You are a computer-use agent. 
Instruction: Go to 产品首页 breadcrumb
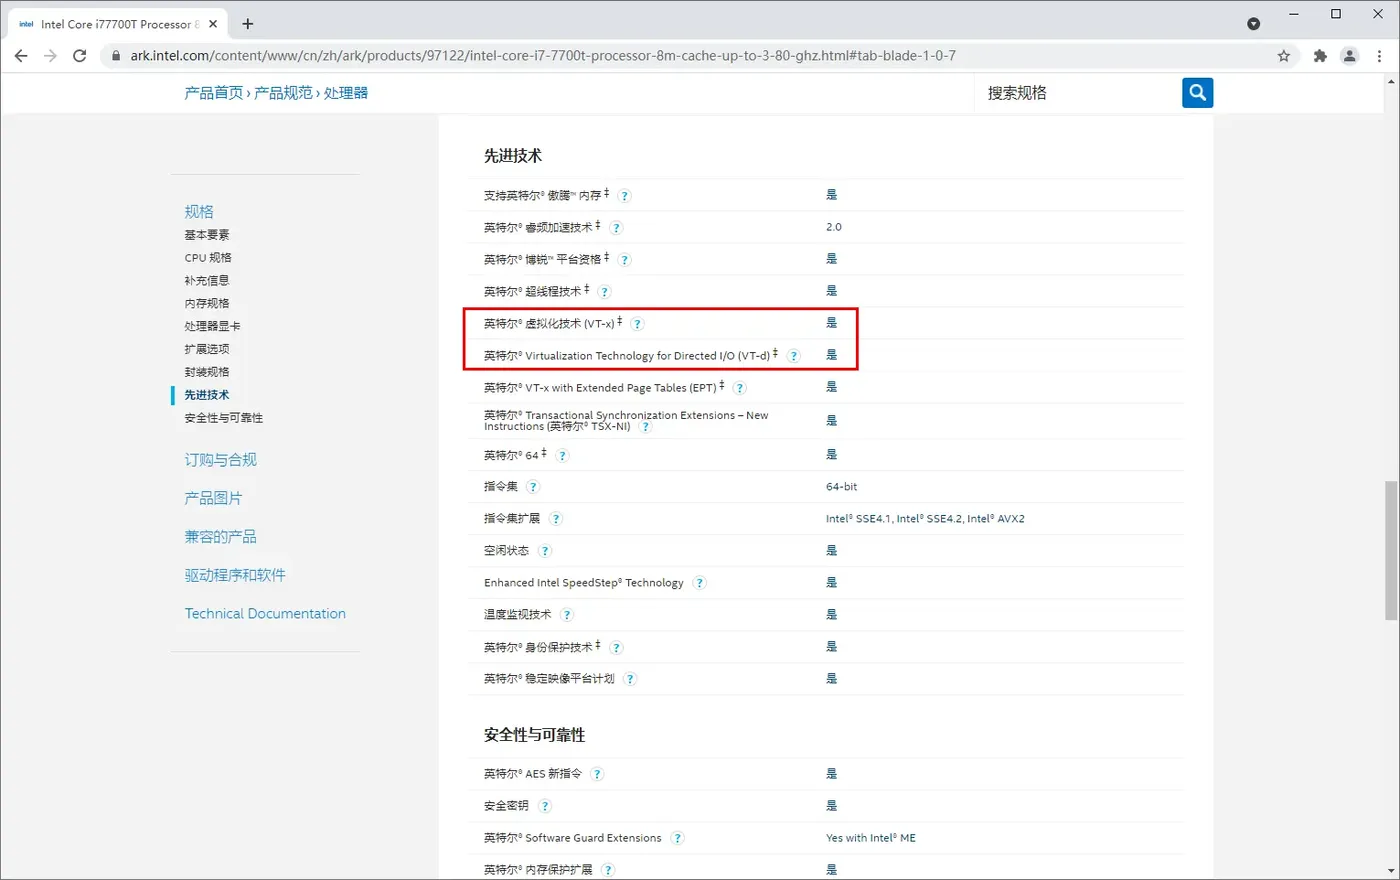214,93
